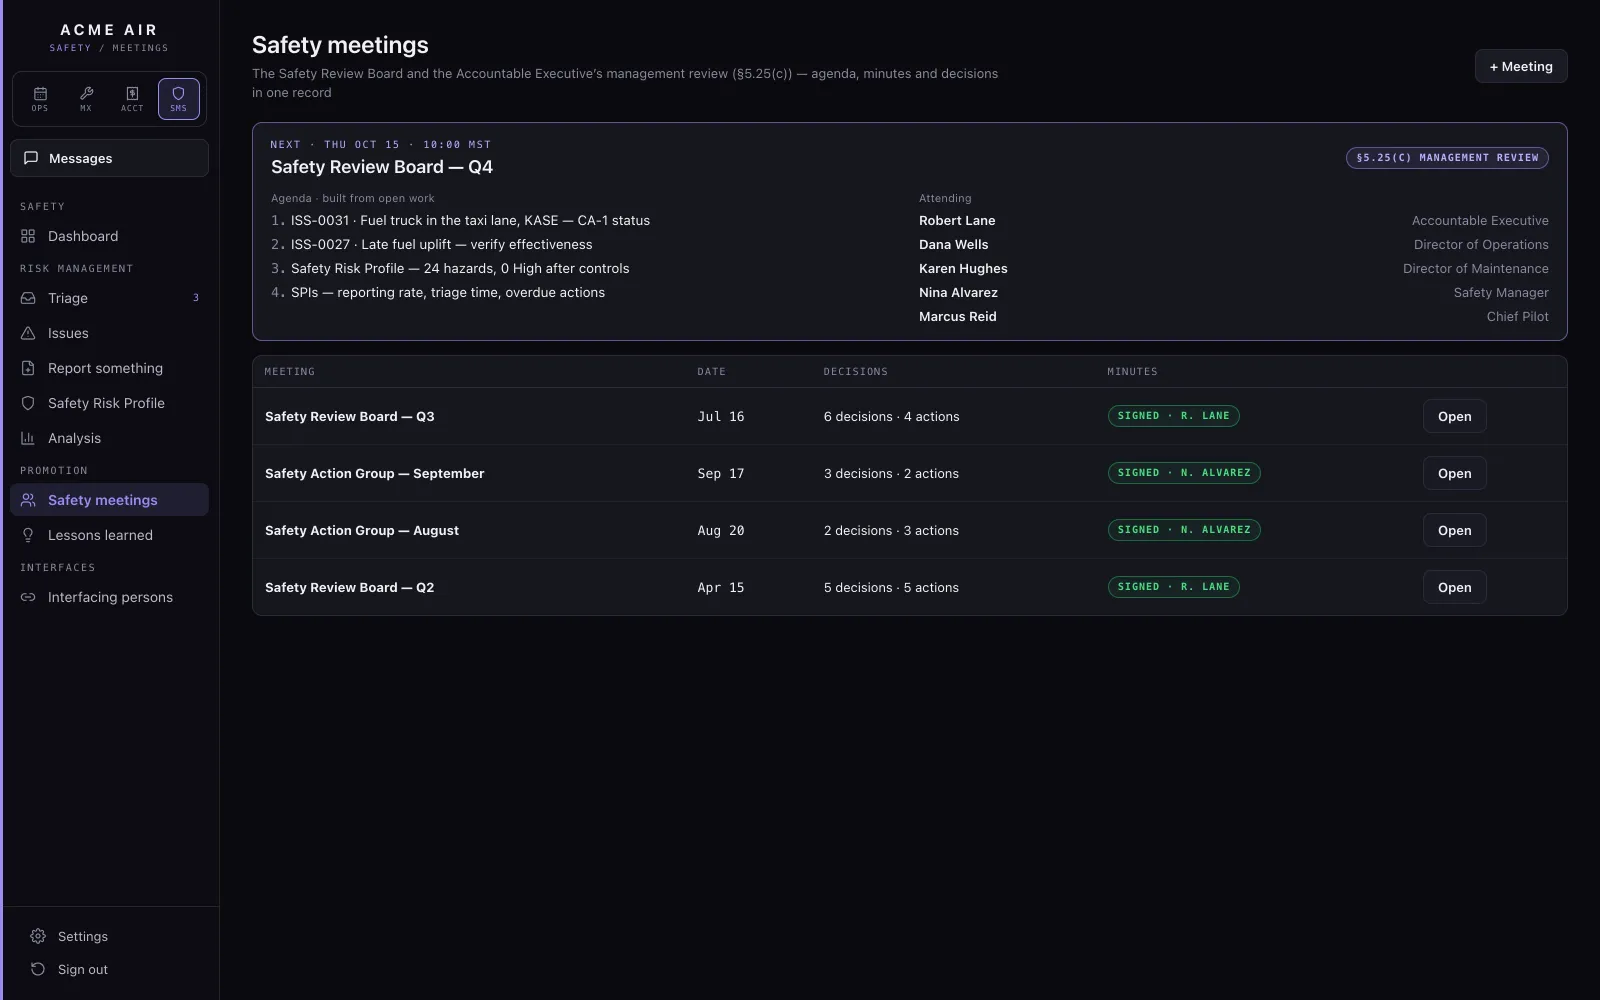The width and height of the screenshot is (1600, 1000).
Task: Click attendee Marcus Reid
Action: (x=958, y=316)
